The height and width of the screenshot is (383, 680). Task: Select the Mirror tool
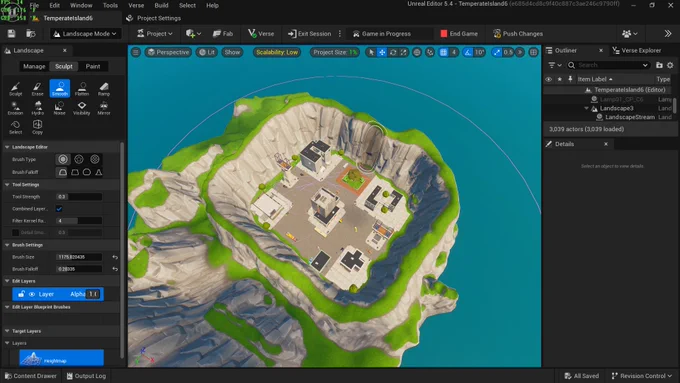pos(104,108)
